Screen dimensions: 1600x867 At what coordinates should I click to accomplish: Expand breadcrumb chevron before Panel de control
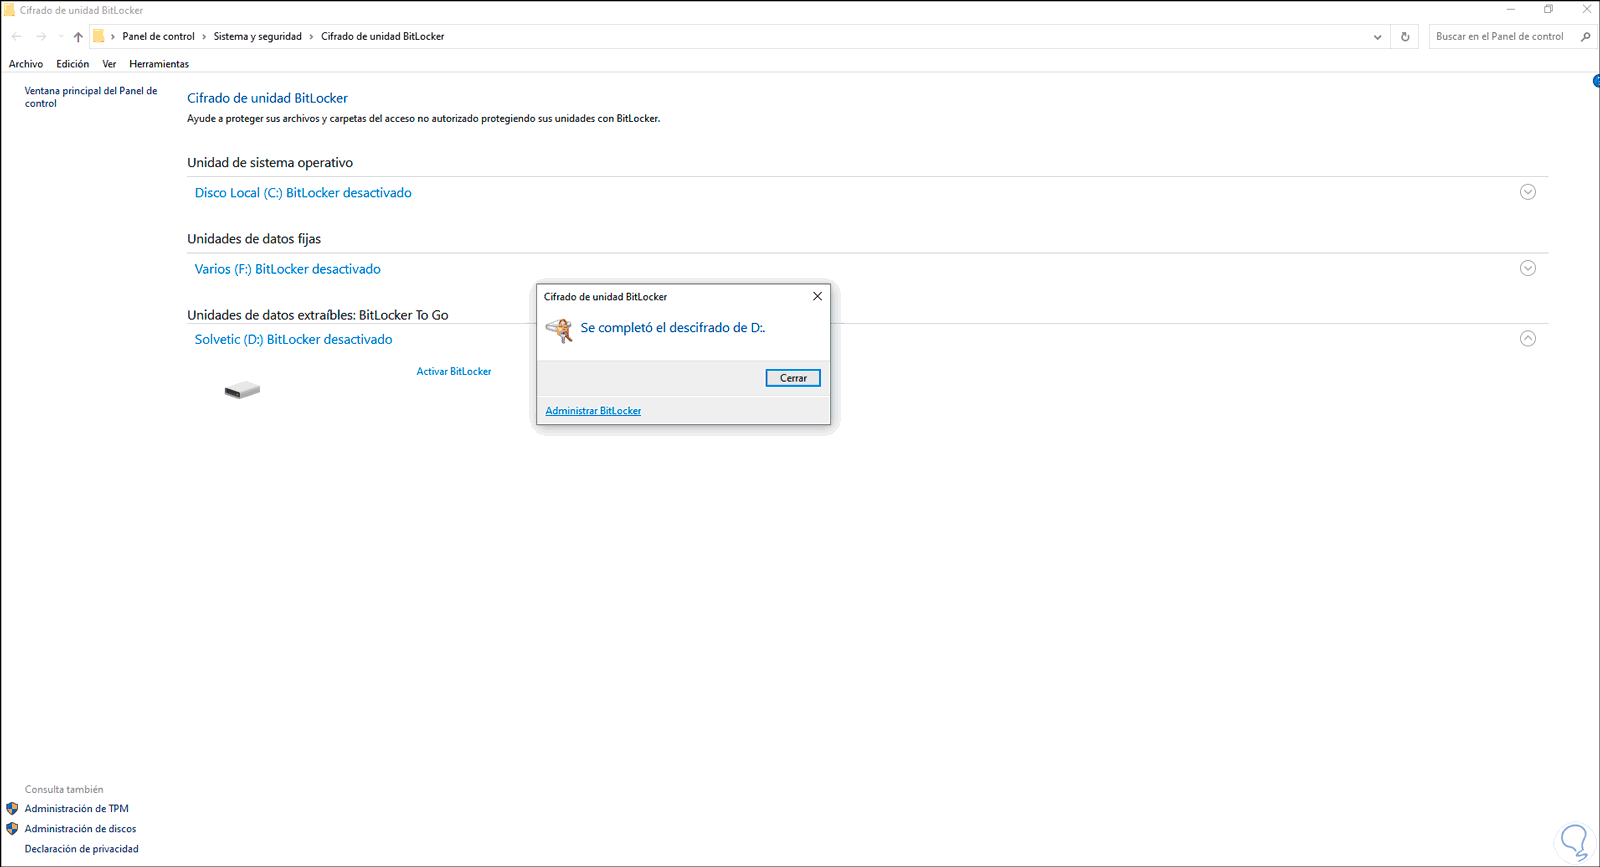point(113,37)
